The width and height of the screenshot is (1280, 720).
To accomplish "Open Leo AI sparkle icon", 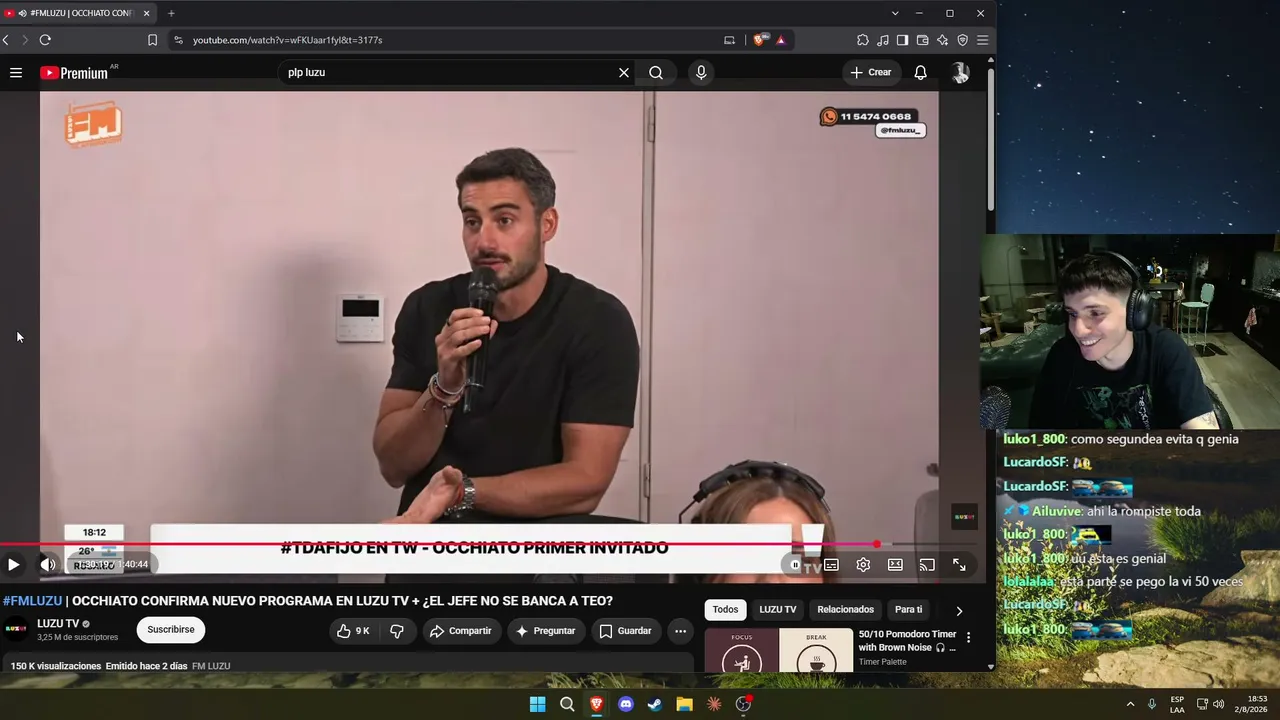I will click(x=942, y=40).
